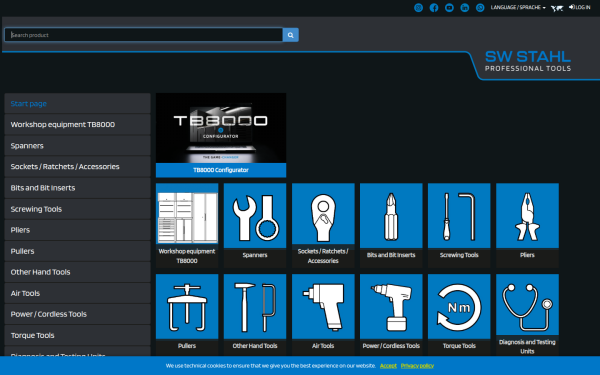Accept the cookie notice

pos(388,366)
